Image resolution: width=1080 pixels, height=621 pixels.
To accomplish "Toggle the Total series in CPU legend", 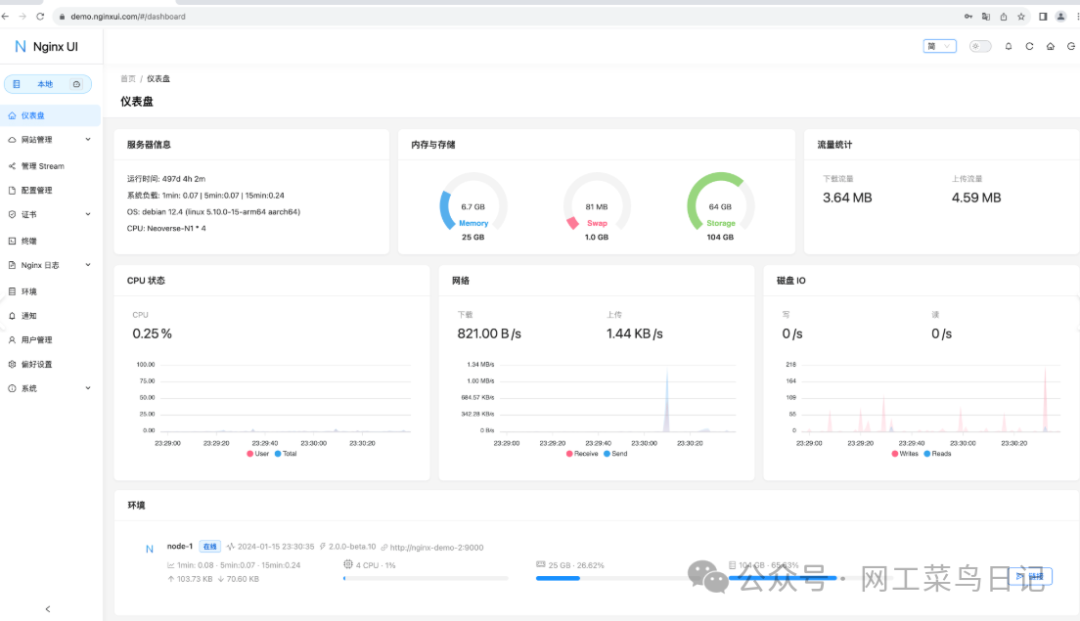I will (x=286, y=454).
